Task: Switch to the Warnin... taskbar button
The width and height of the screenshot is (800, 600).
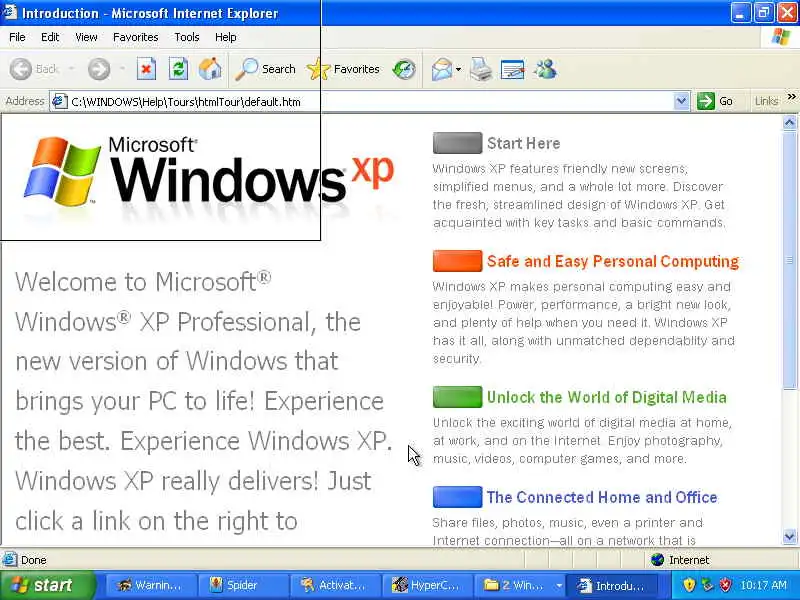Action: coord(151,586)
